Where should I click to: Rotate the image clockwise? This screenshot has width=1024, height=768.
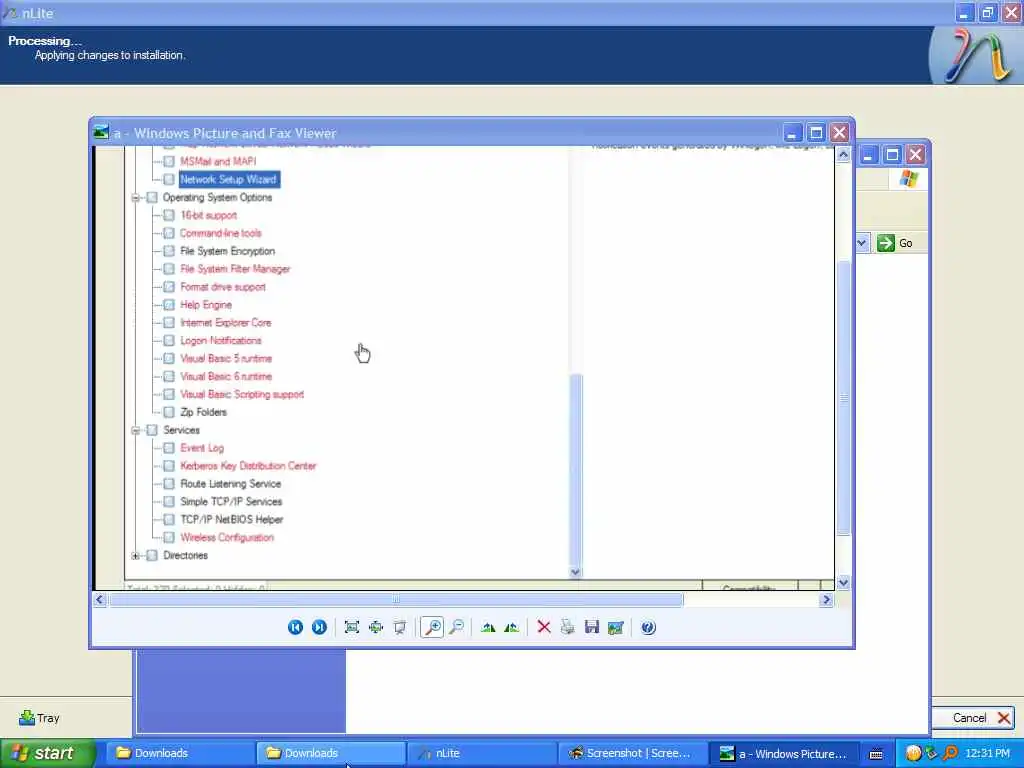coord(488,628)
